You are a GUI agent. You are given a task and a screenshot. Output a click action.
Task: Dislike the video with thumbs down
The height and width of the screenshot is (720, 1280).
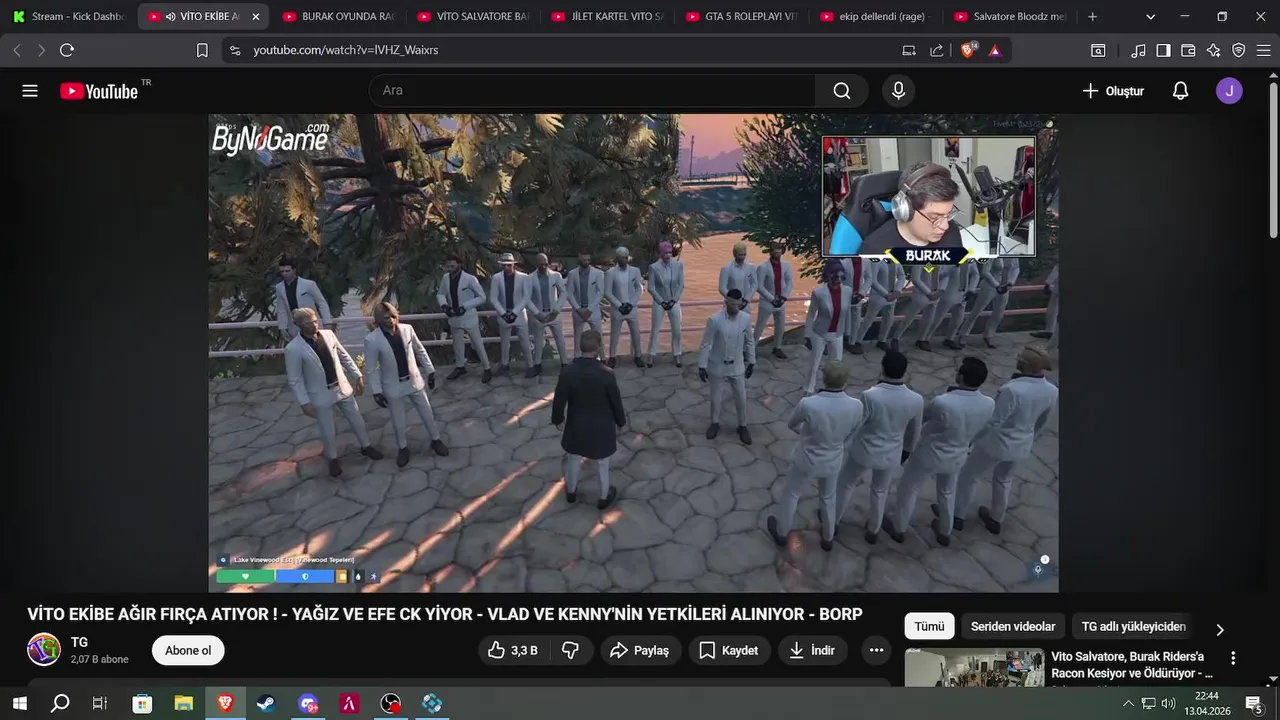(x=570, y=650)
